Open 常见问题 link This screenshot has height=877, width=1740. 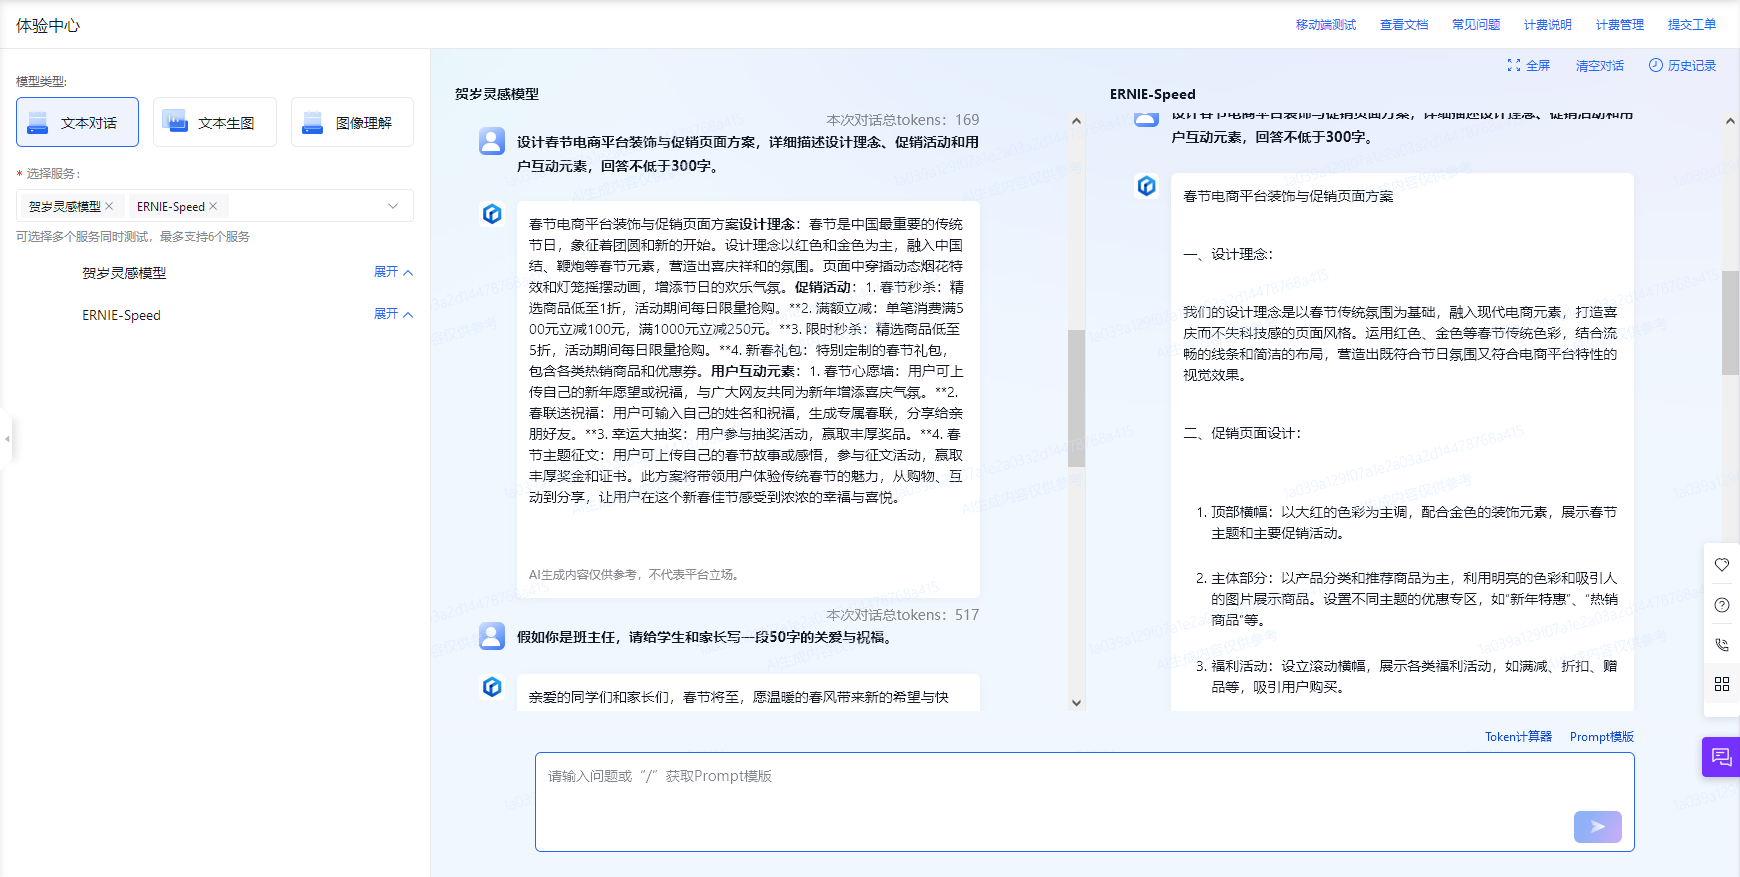click(1476, 25)
